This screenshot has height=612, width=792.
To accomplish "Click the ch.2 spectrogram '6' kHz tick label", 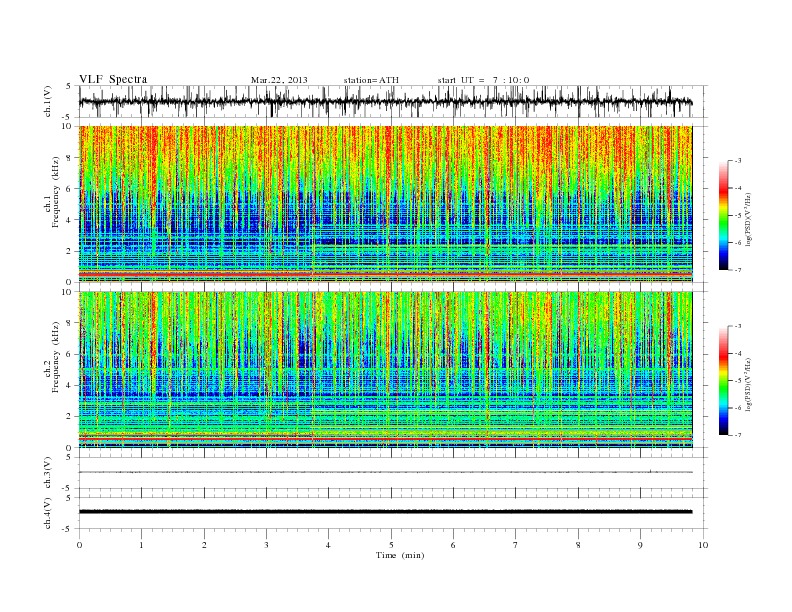I will 69,354.
